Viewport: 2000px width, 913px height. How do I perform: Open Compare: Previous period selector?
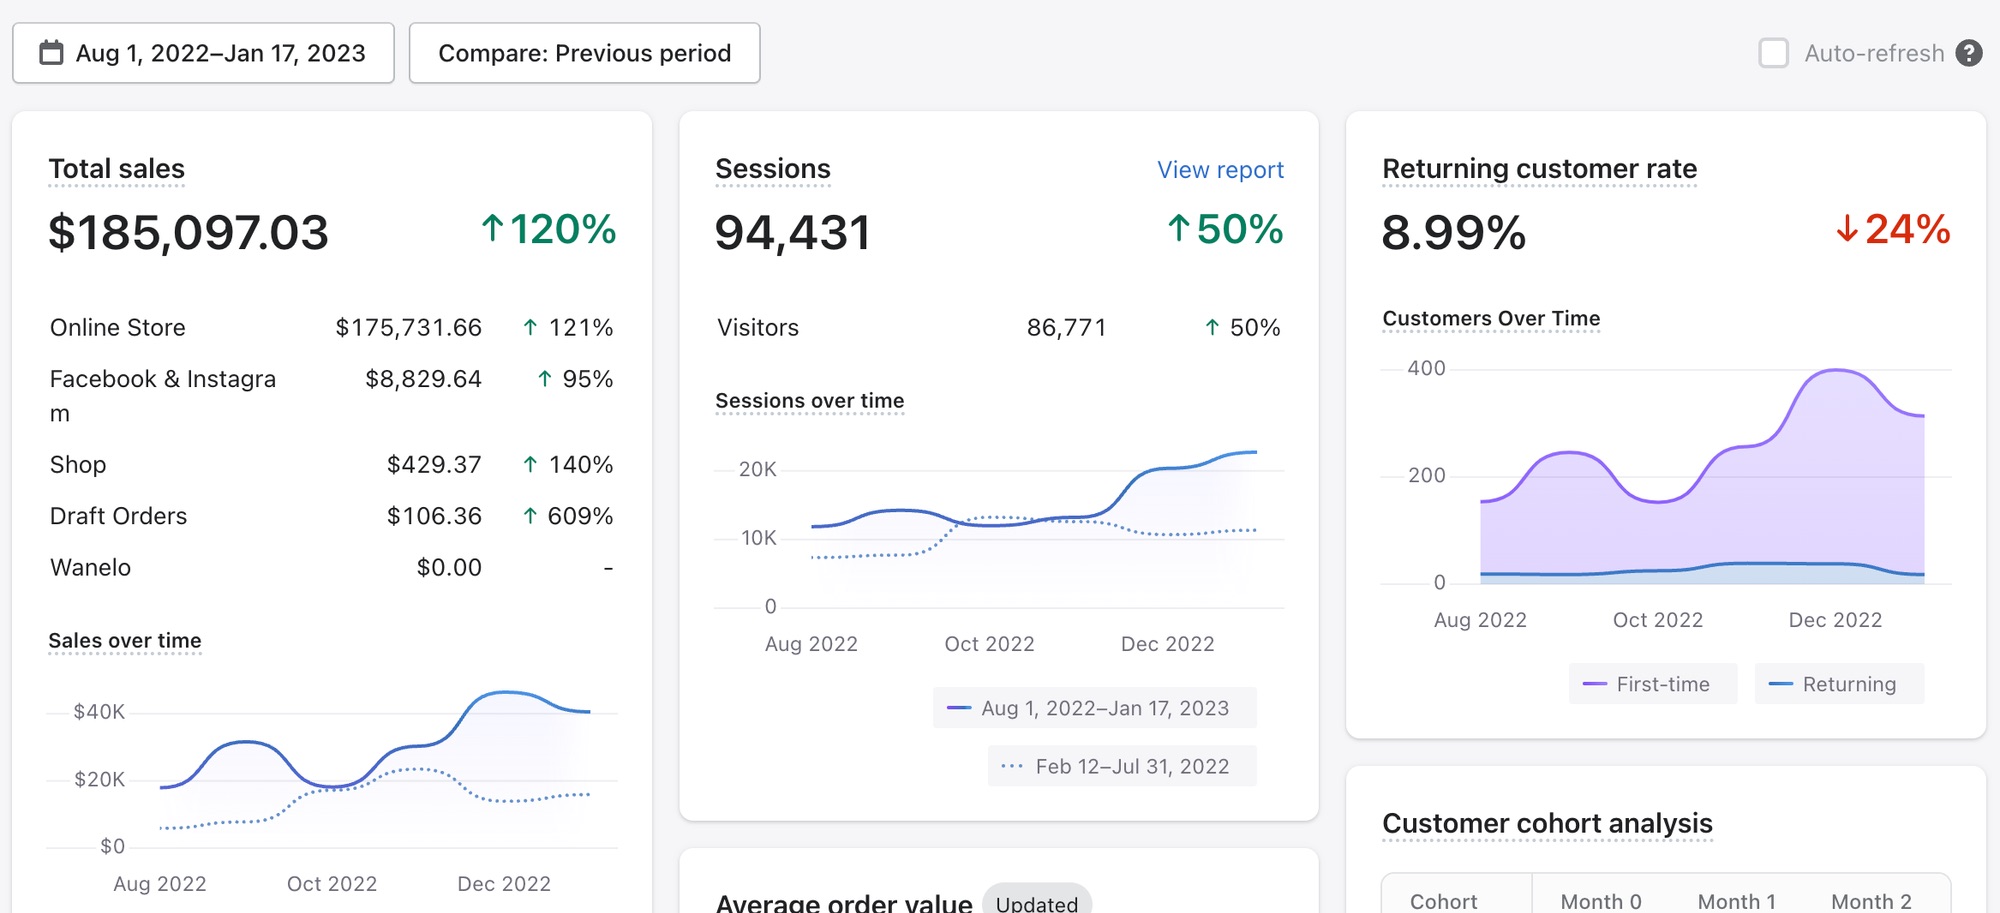pyautogui.click(x=584, y=53)
